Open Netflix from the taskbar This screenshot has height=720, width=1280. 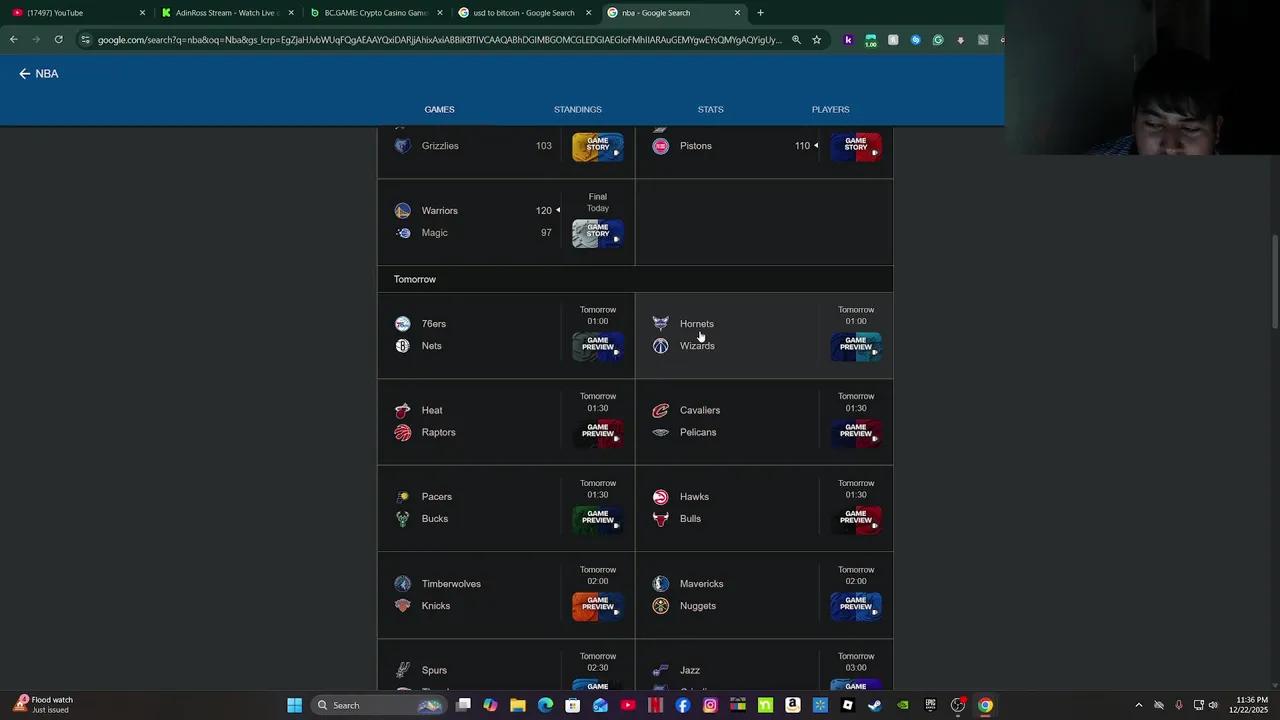tap(655, 705)
